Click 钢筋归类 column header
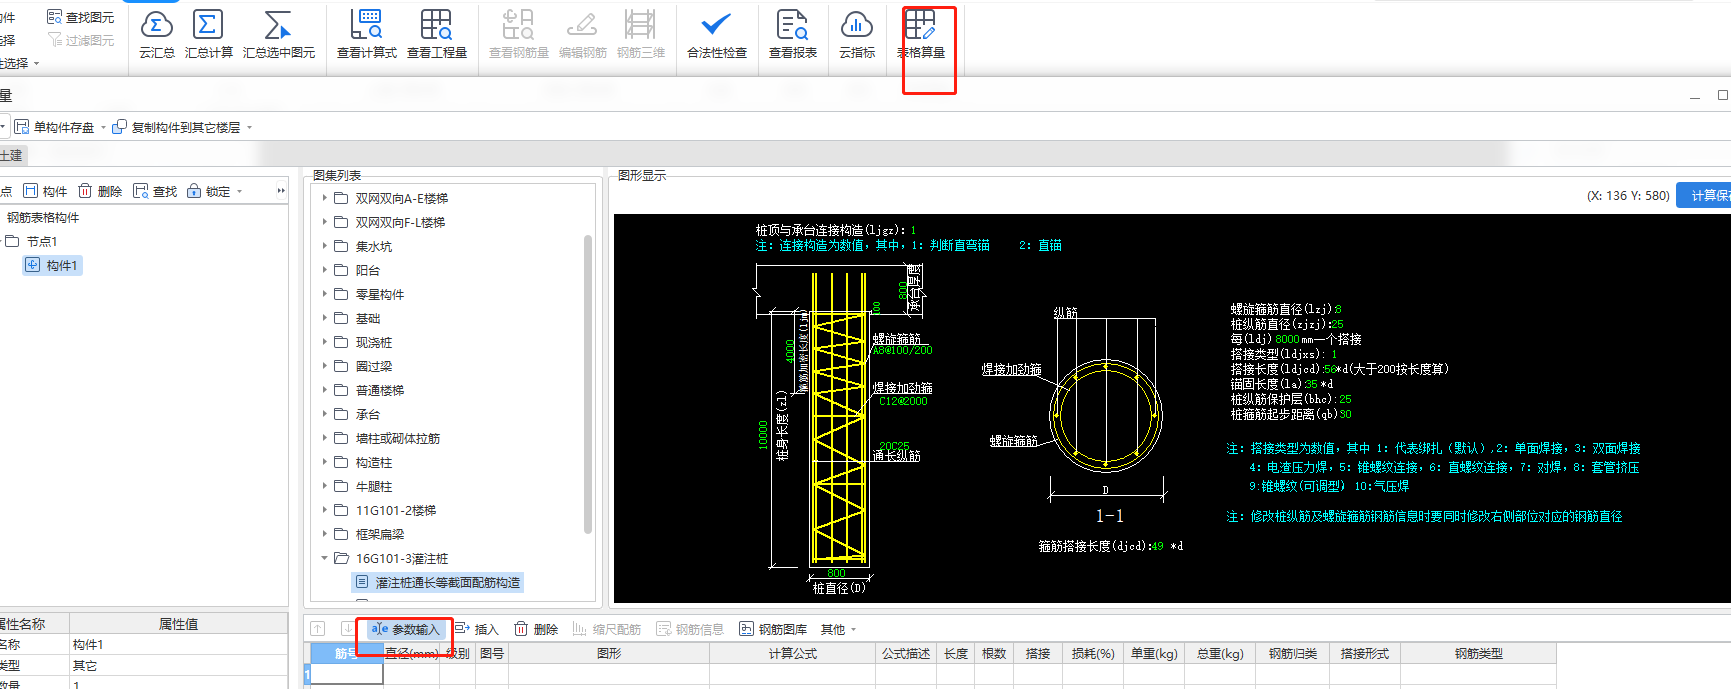Image resolution: width=1731 pixels, height=689 pixels. (x=1293, y=653)
